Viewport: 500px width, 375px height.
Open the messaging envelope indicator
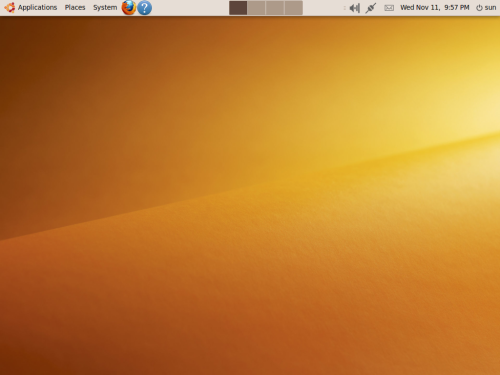click(389, 8)
